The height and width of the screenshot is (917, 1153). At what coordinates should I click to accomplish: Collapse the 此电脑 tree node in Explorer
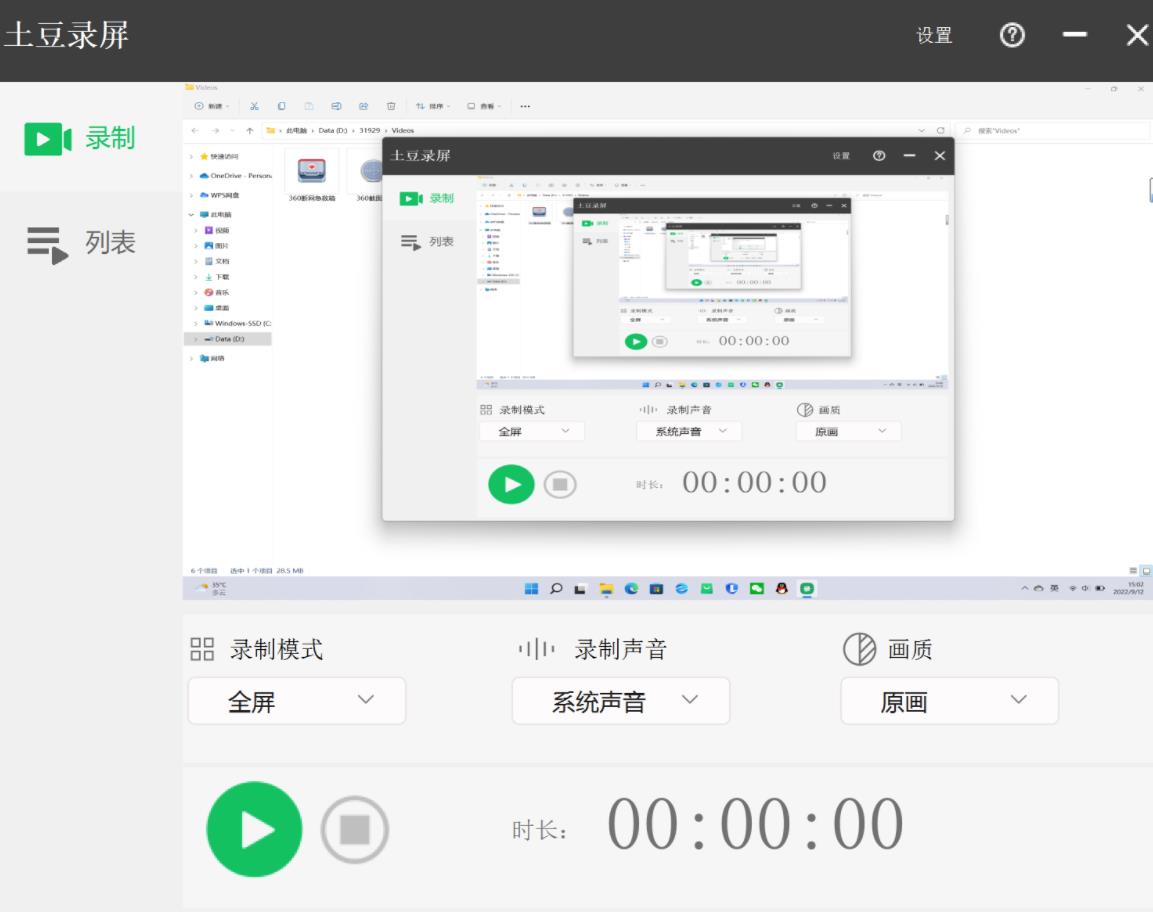[191, 215]
